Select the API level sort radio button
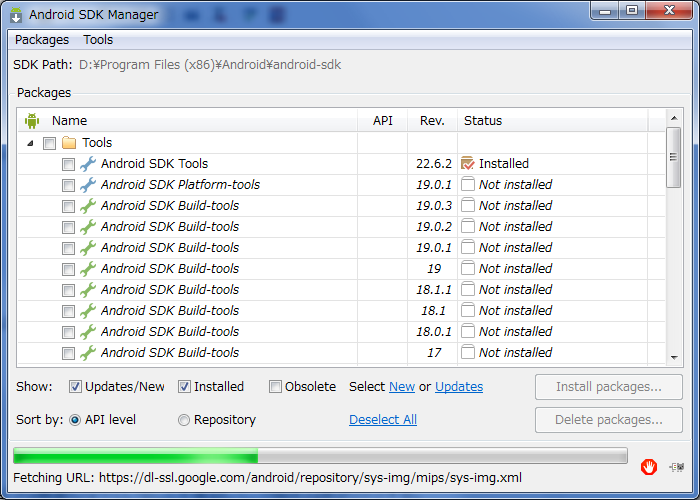700x500 pixels. (x=75, y=420)
